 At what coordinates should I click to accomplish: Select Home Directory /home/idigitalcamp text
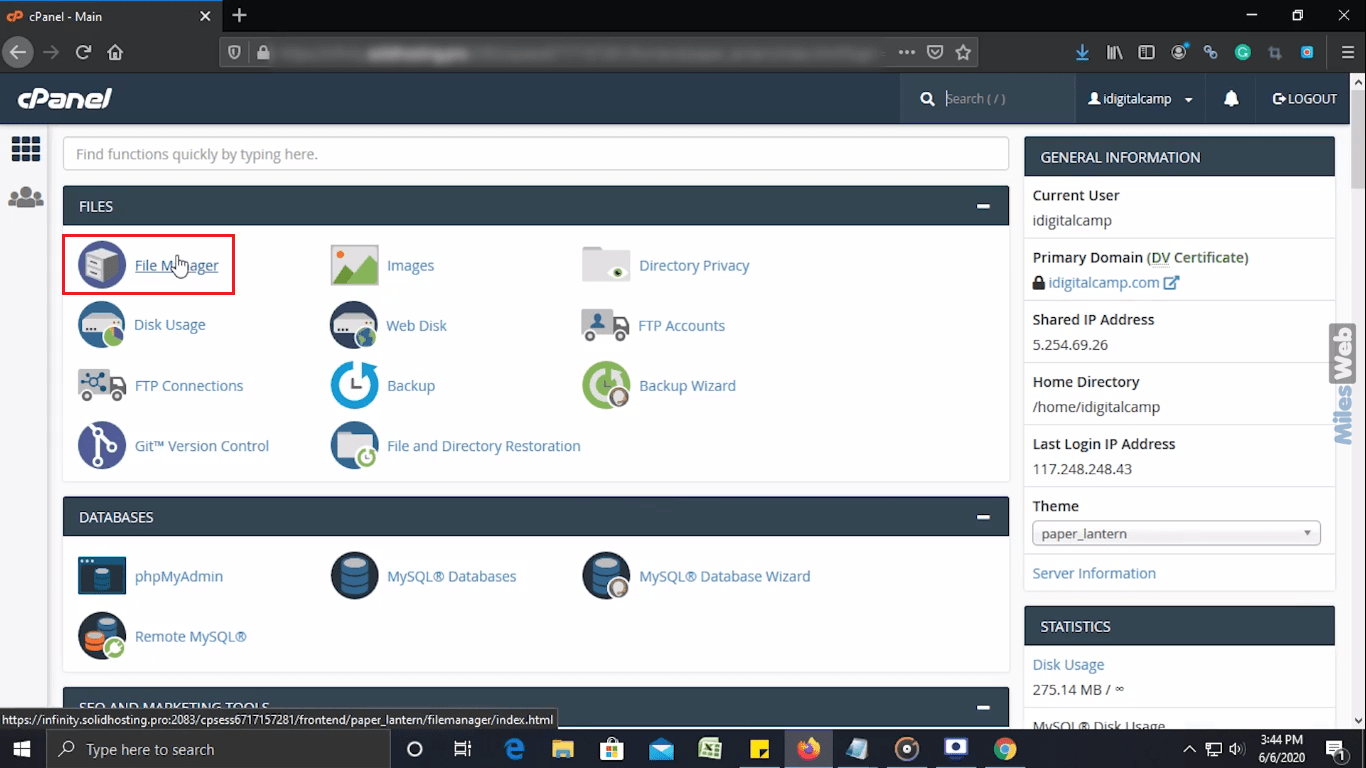(x=1096, y=407)
